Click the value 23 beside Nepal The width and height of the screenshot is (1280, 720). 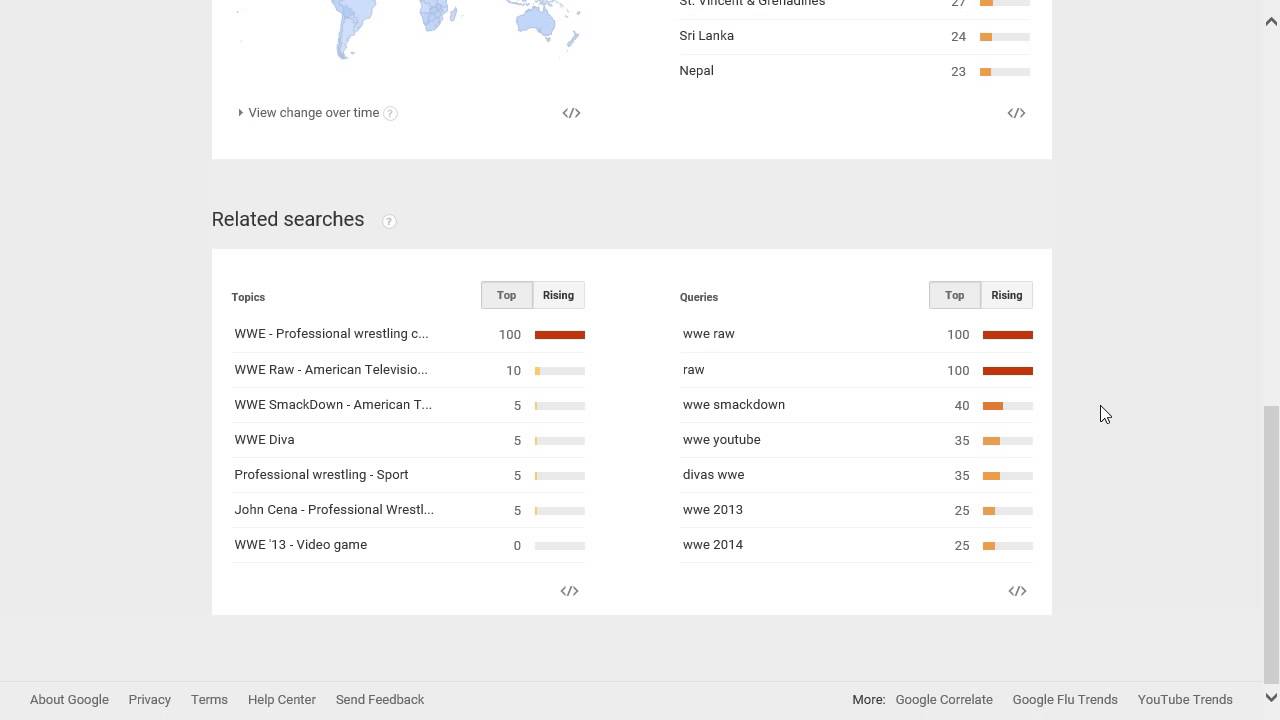[x=958, y=72]
